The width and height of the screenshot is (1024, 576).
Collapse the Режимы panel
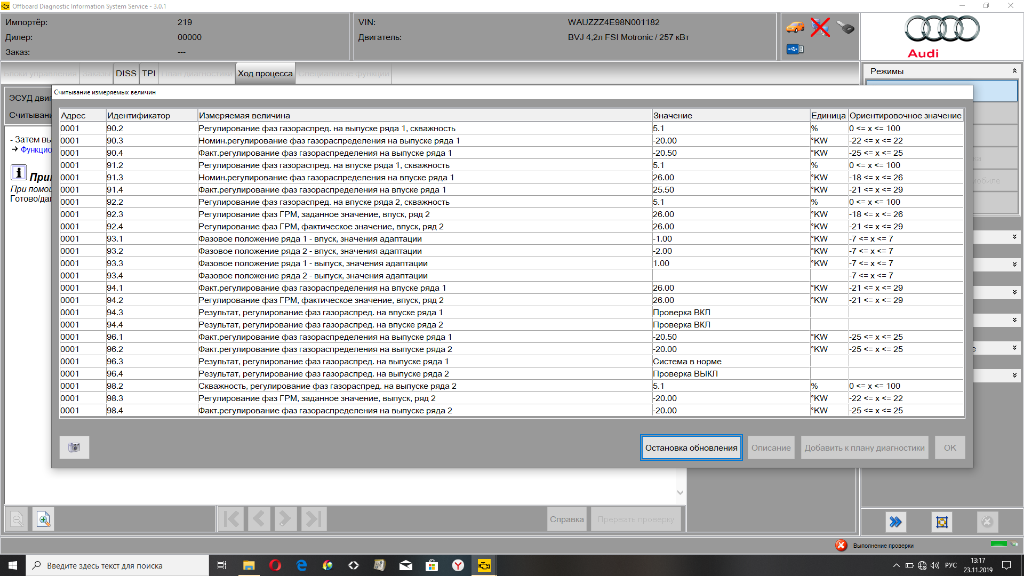point(1015,72)
